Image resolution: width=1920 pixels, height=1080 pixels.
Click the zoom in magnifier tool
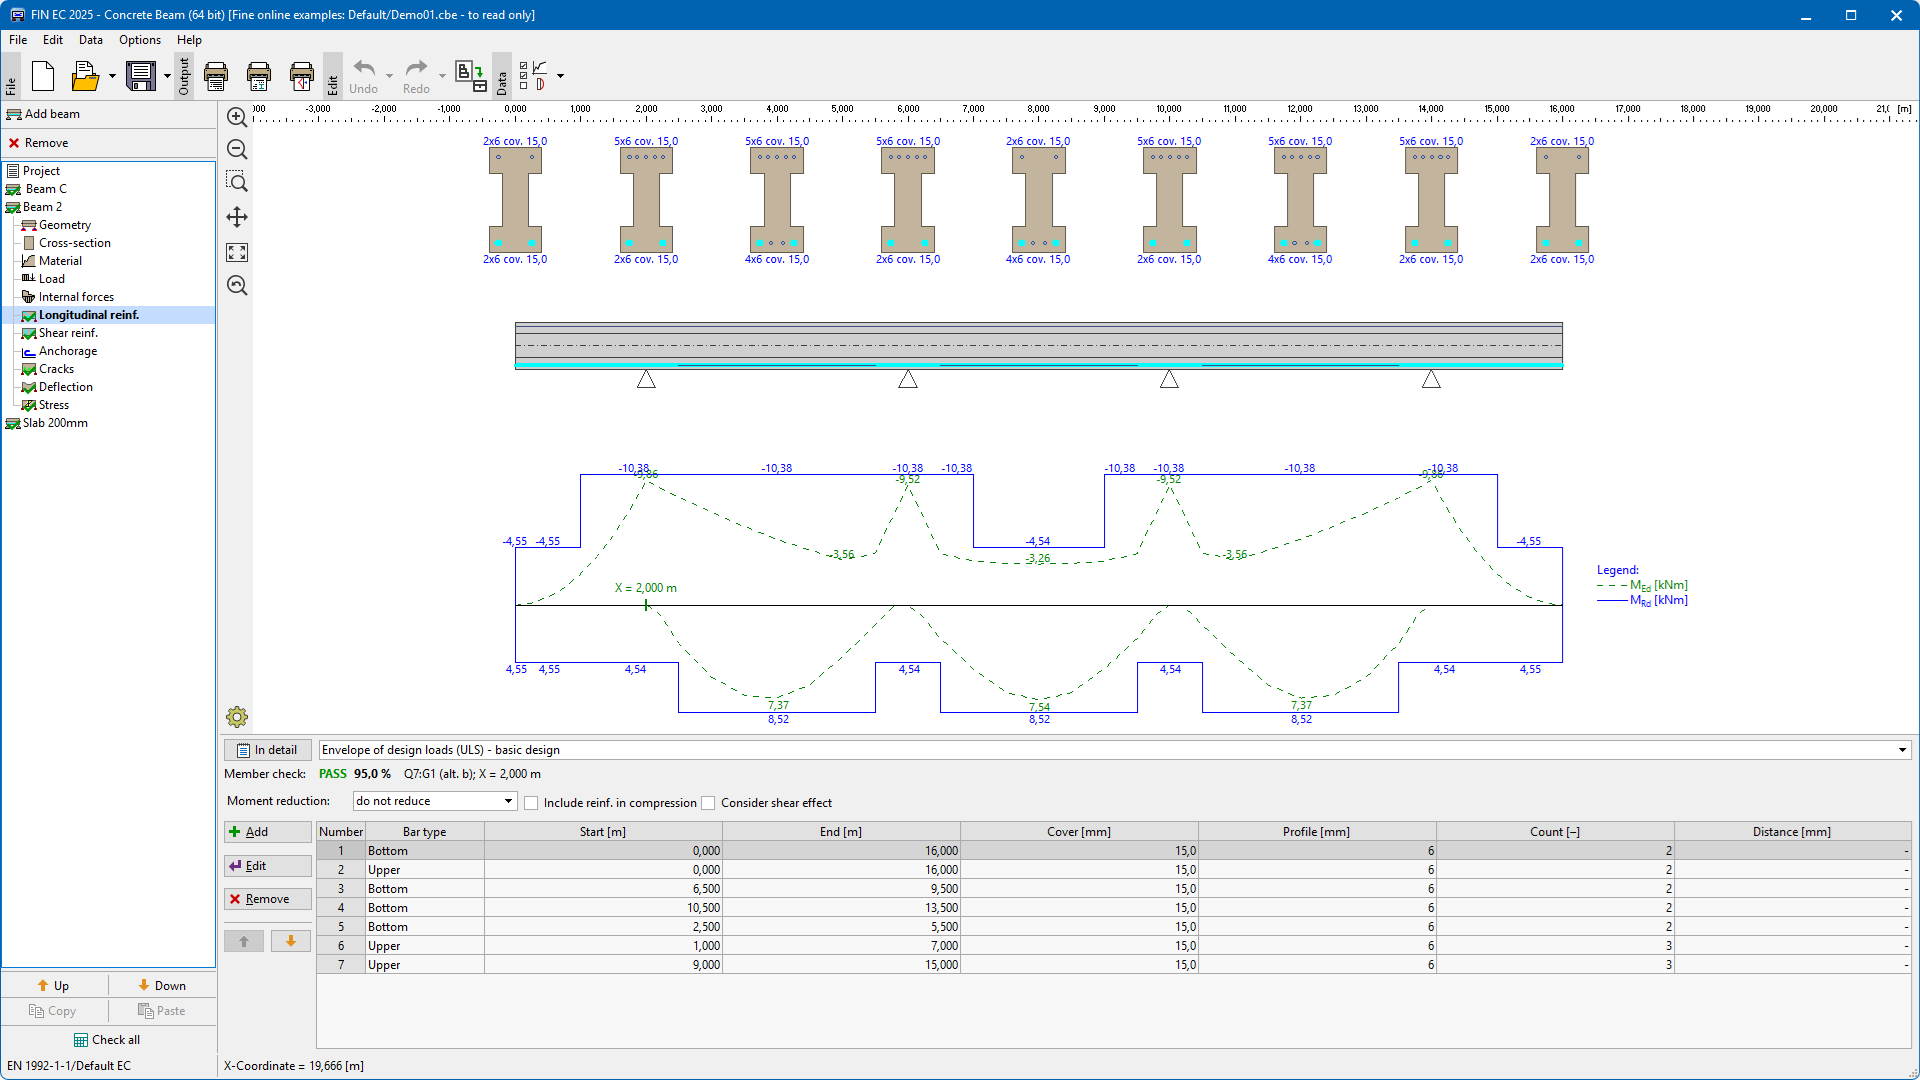[237, 118]
